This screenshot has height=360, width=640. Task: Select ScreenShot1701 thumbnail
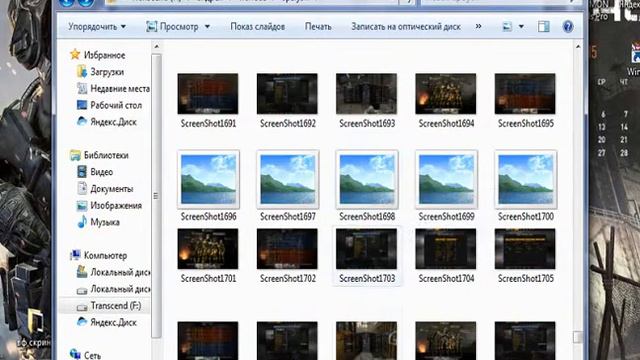click(208, 249)
